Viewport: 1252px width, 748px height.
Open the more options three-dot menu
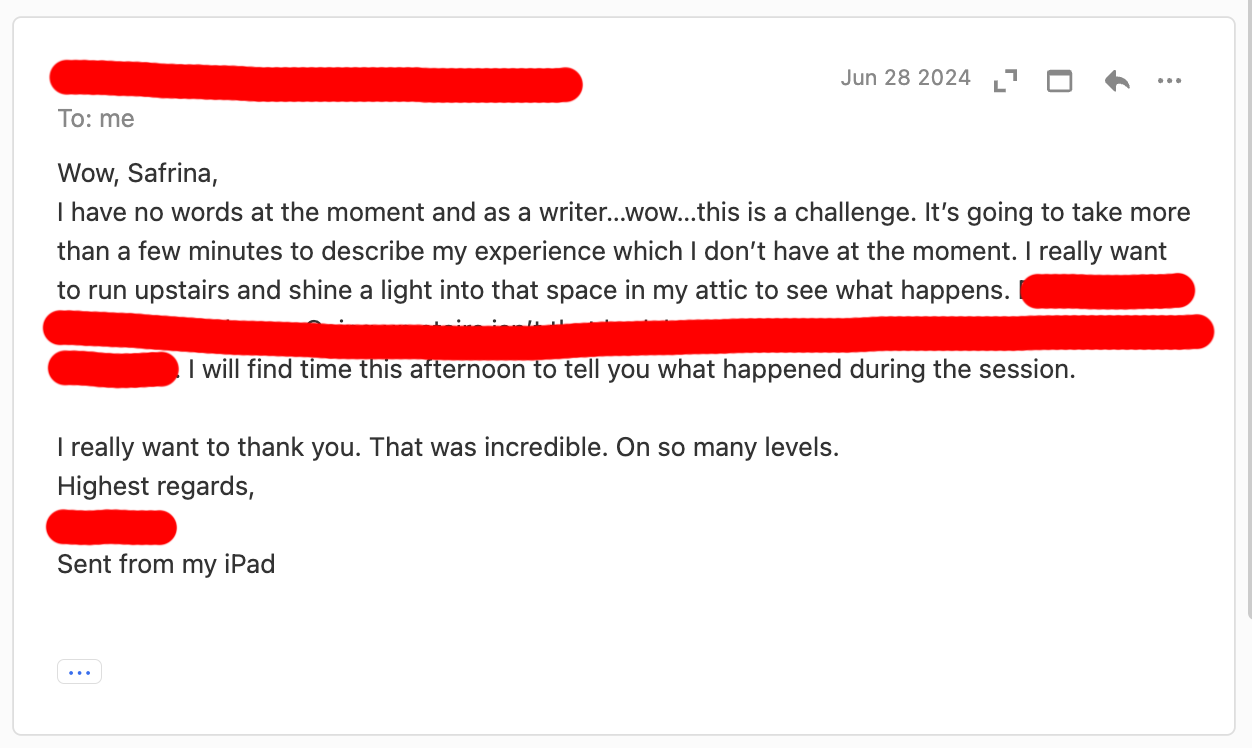tap(1169, 81)
